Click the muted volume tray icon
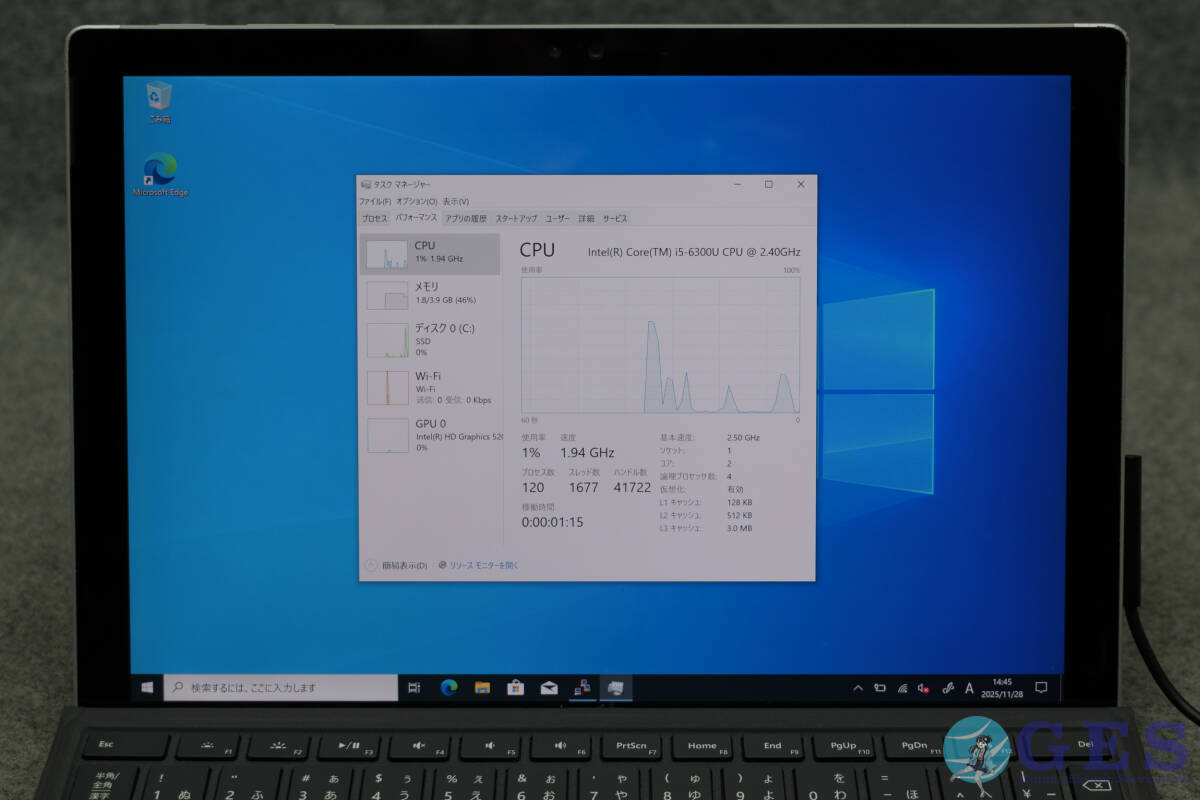Viewport: 1200px width, 800px height. pos(923,688)
